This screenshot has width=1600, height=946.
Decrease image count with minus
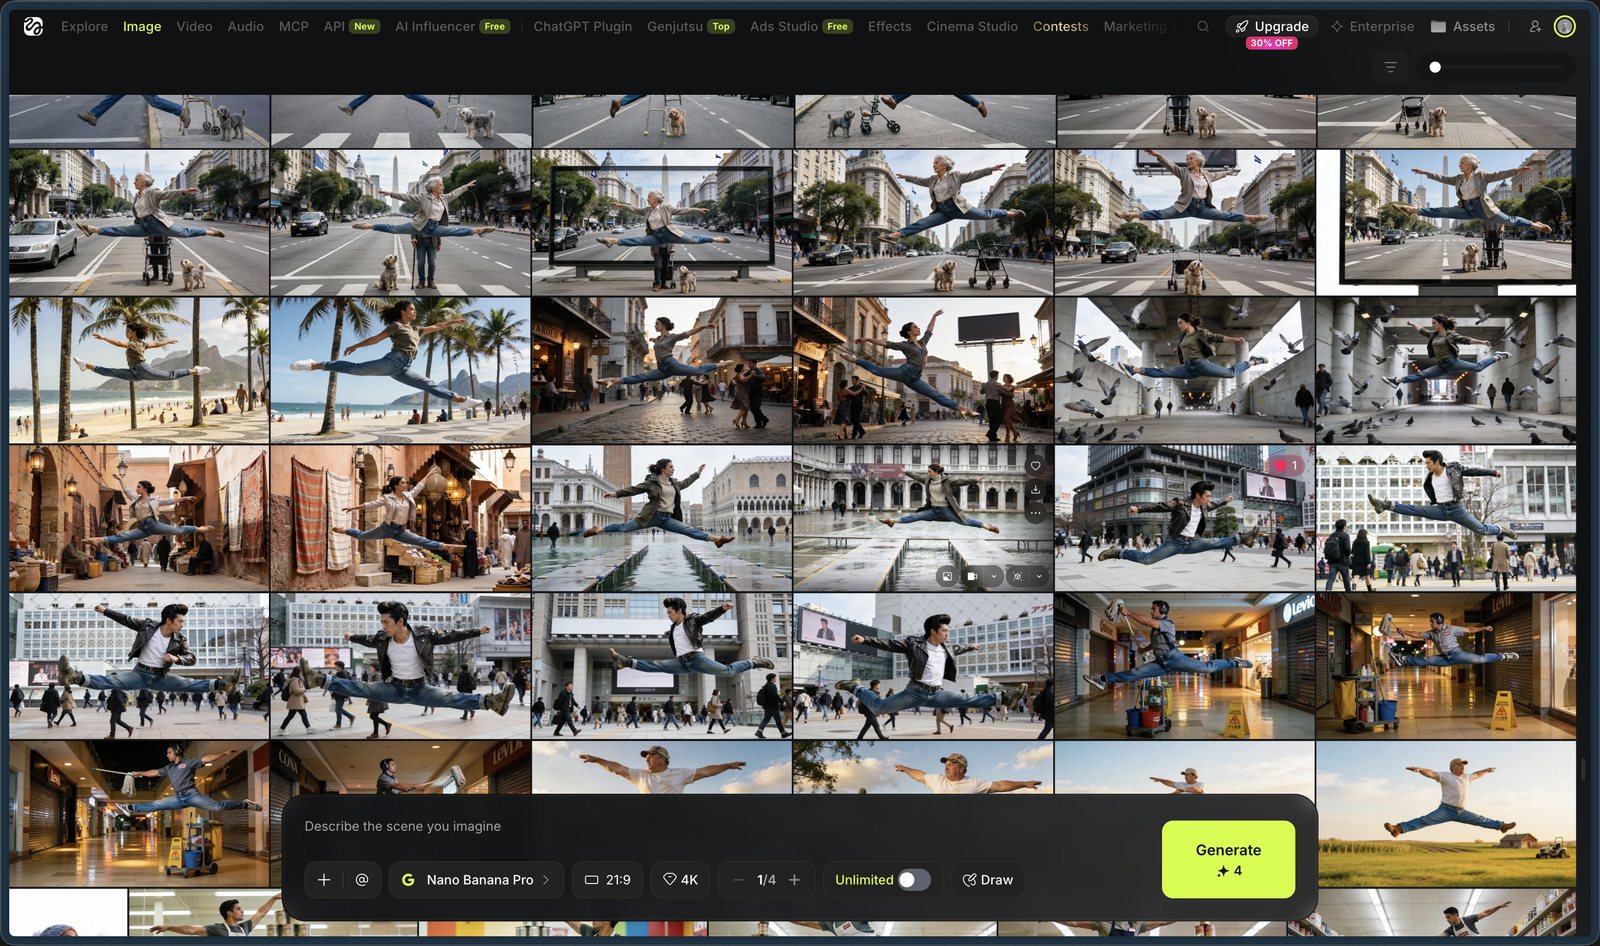[x=738, y=880]
